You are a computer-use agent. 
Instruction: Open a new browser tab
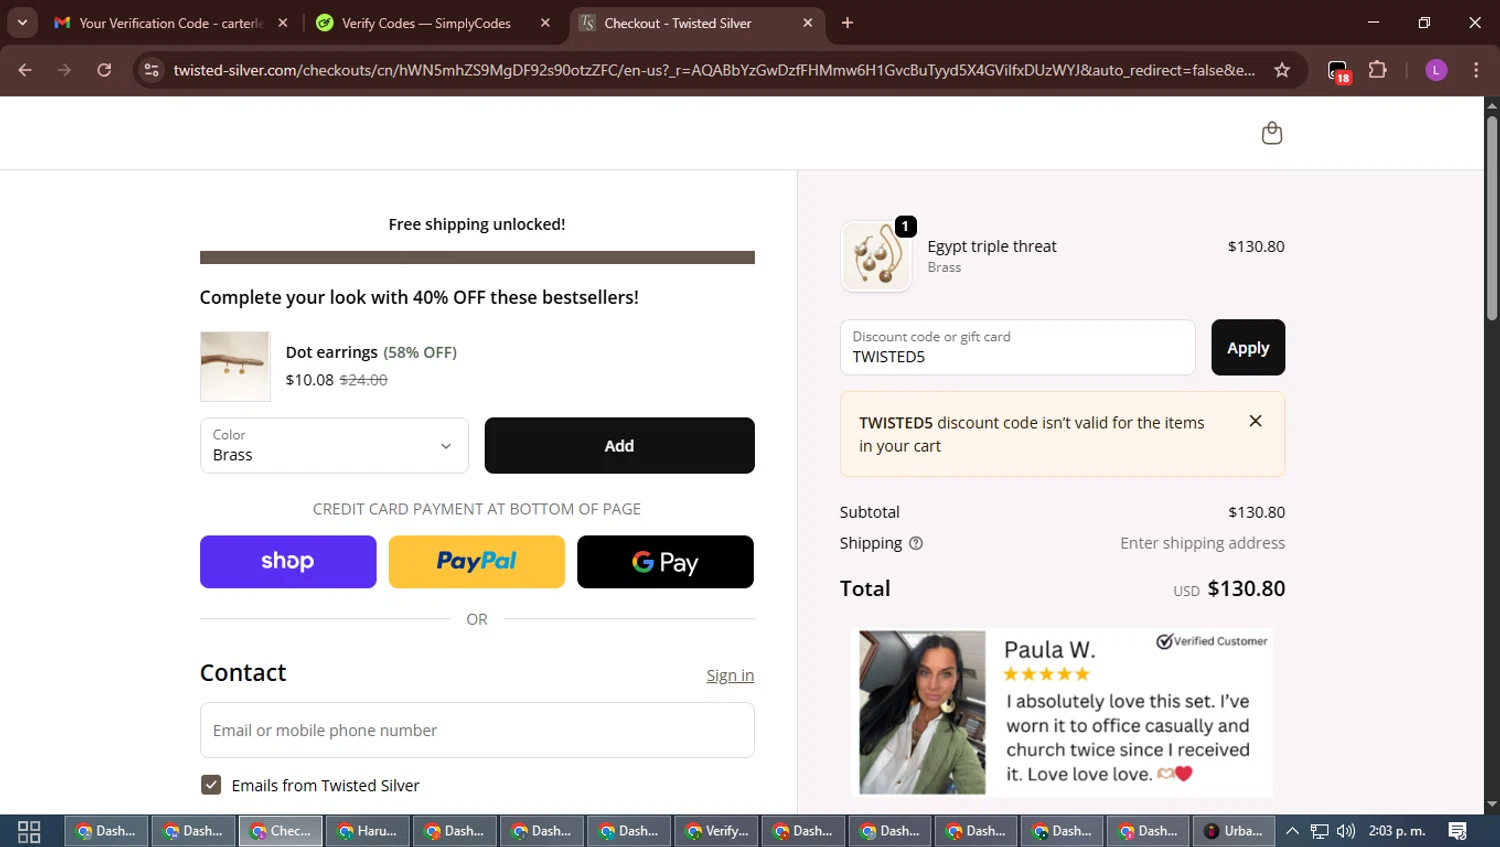click(x=847, y=23)
